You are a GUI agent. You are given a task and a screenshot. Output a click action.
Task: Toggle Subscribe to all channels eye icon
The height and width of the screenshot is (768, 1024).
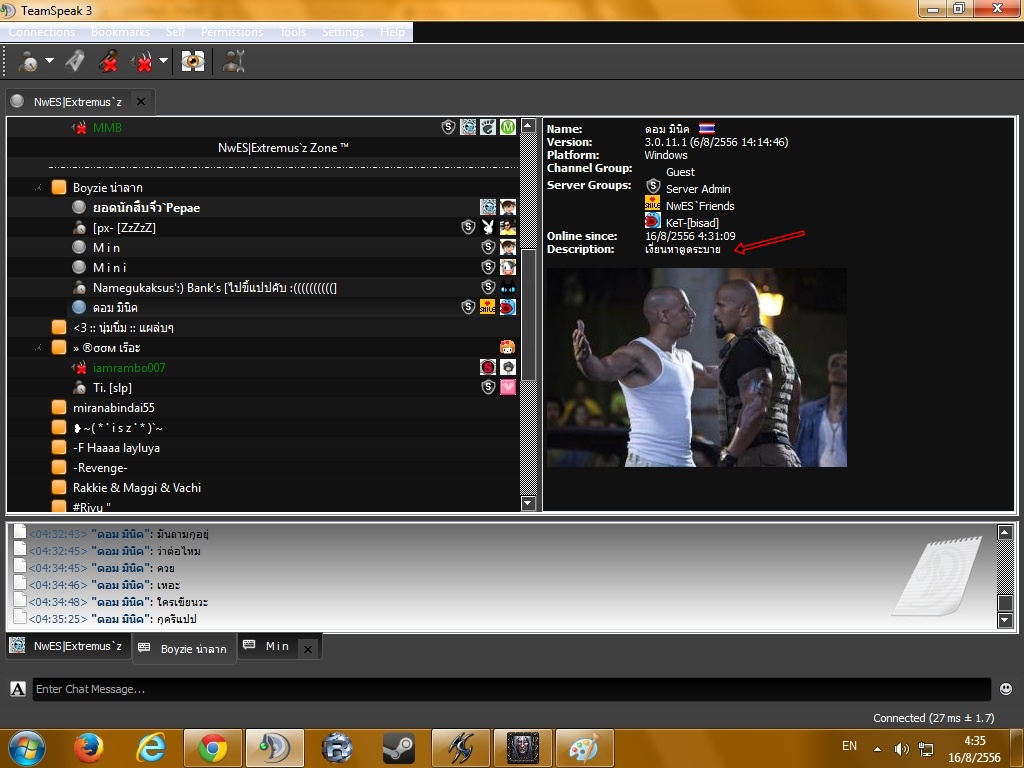click(x=193, y=61)
